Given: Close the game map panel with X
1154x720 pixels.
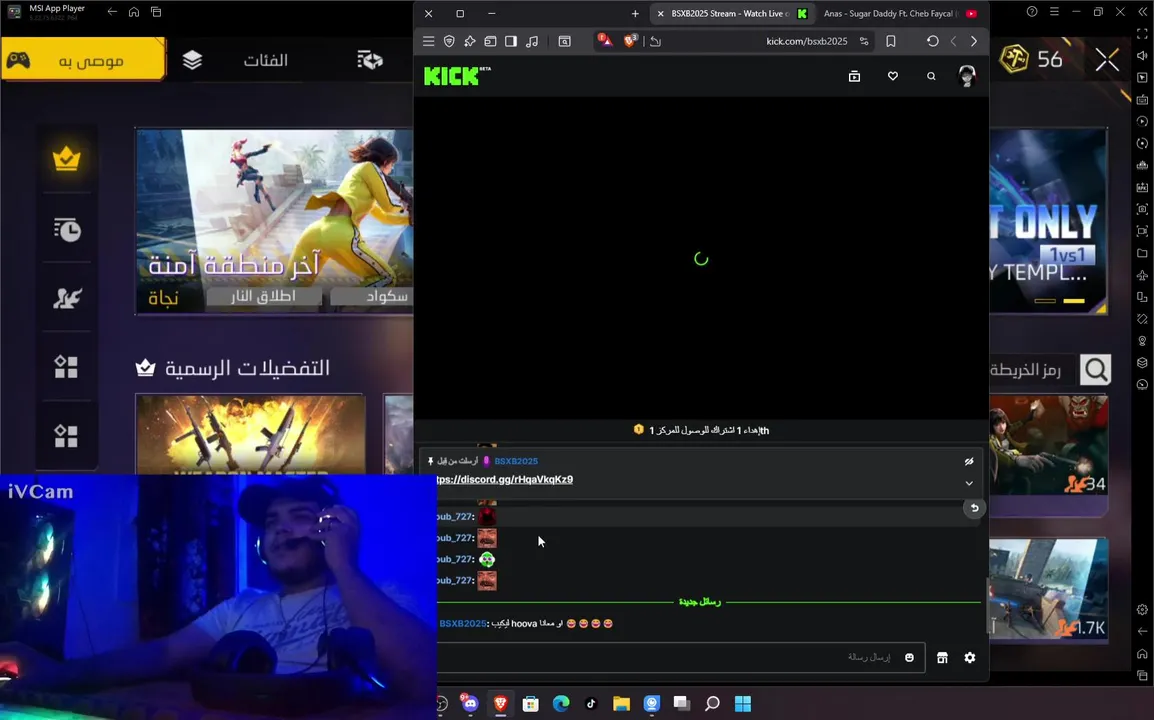Looking at the screenshot, I should 1107,60.
